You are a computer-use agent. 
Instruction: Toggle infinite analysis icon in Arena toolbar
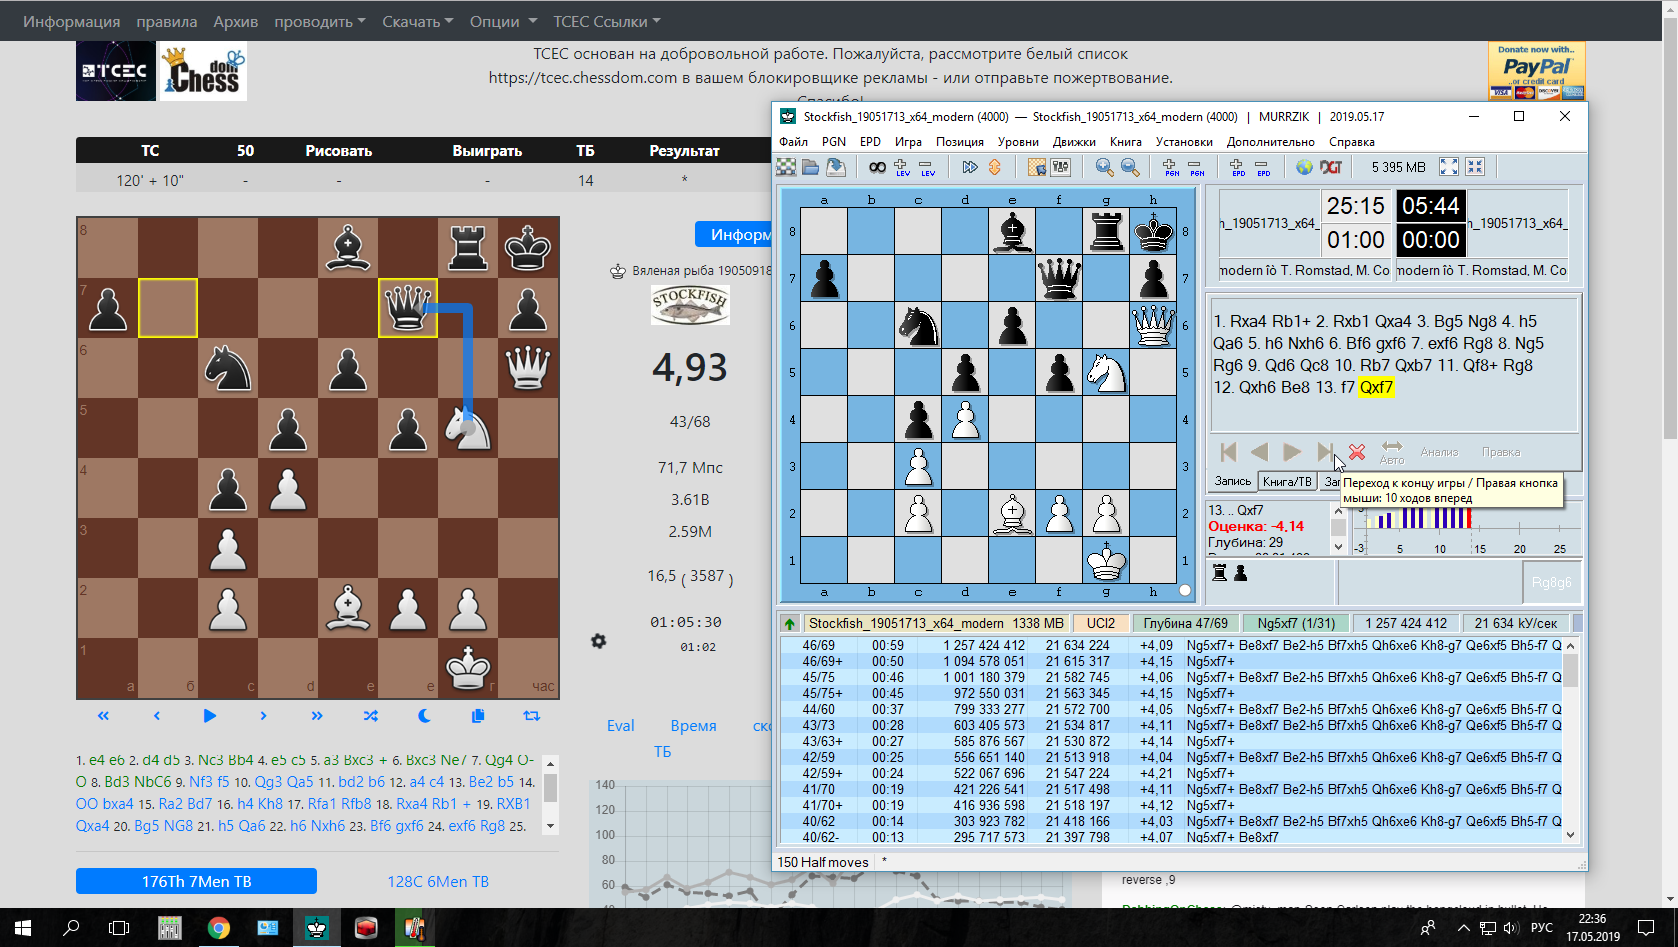point(877,167)
